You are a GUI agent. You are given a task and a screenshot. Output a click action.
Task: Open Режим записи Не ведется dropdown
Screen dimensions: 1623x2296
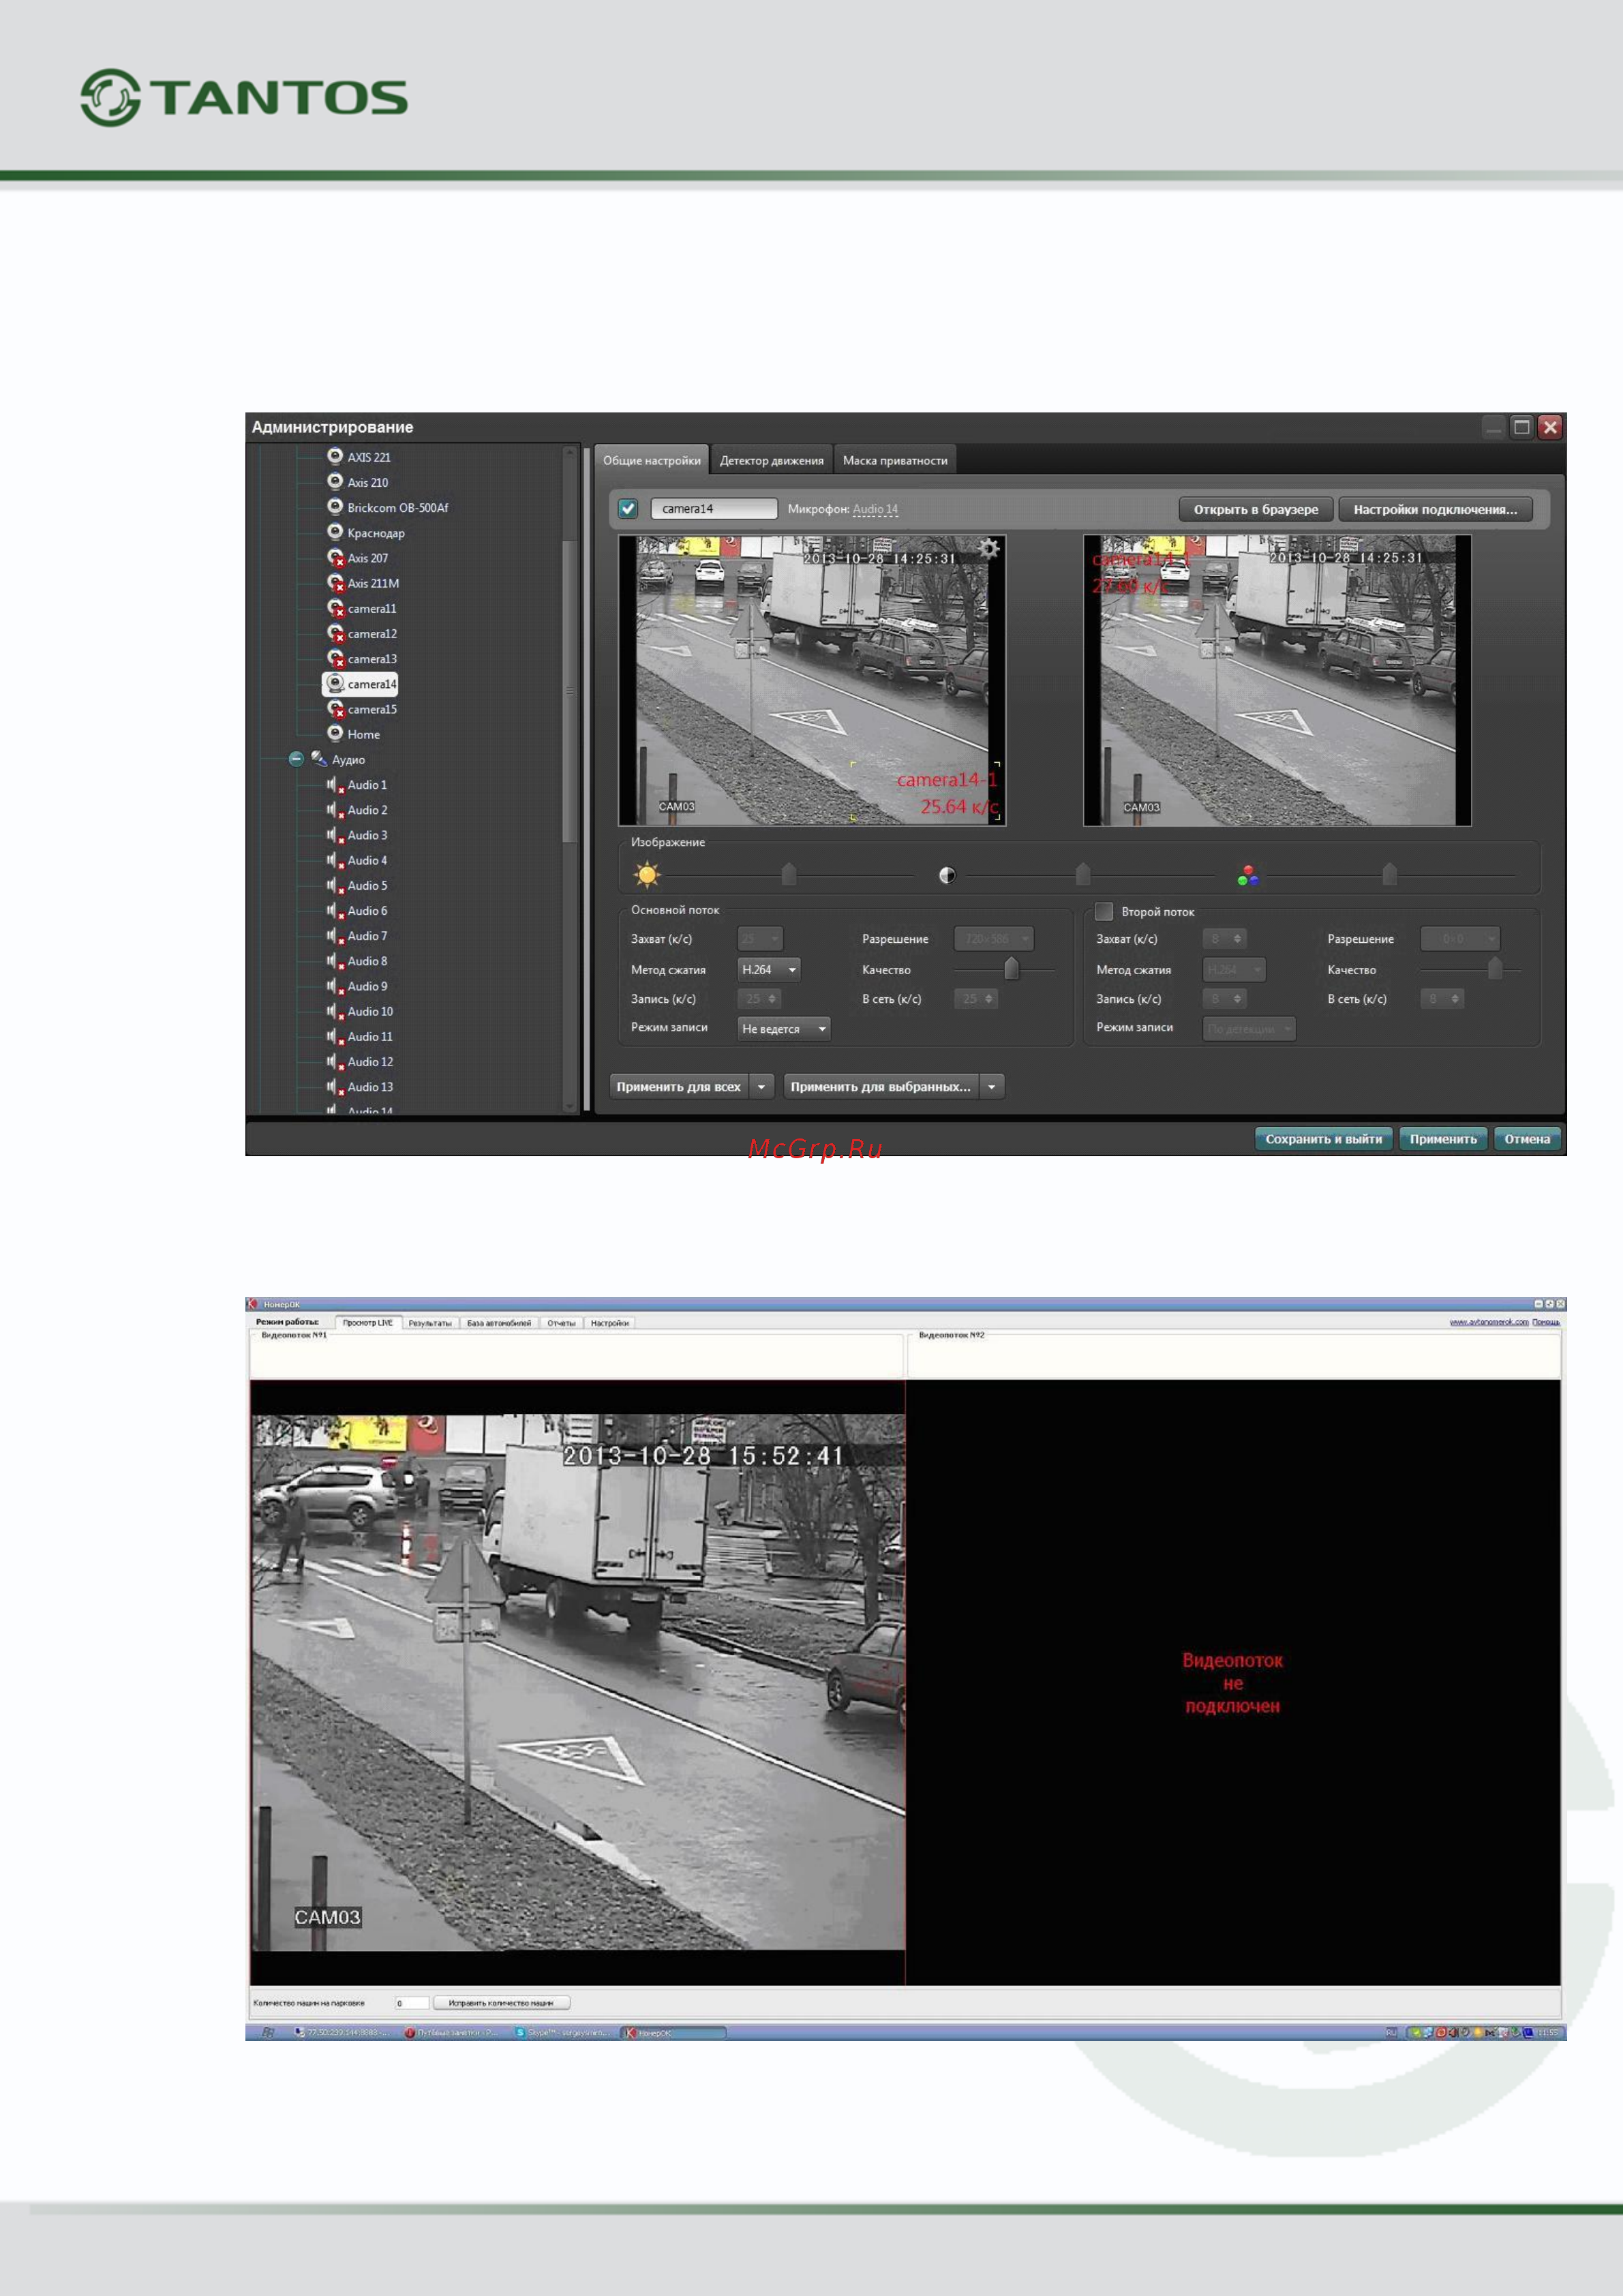783,1028
